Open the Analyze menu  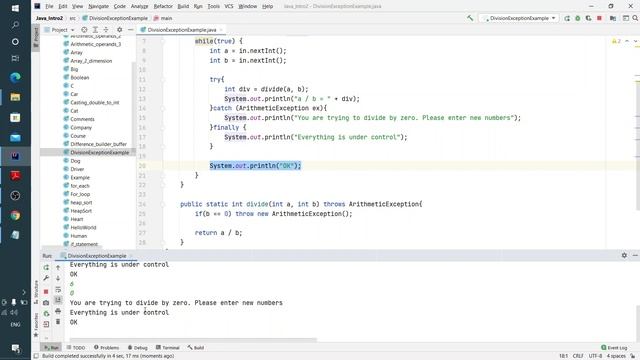[x=139, y=6]
